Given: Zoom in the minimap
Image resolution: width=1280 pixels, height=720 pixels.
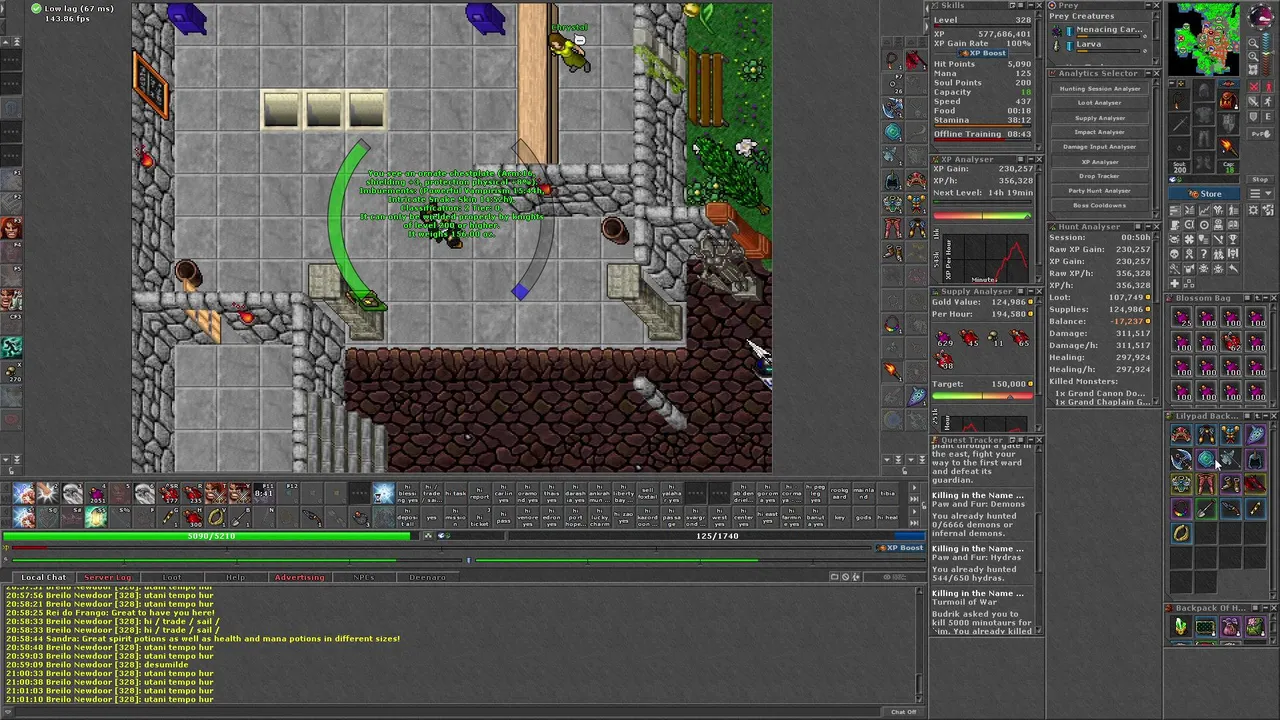Looking at the screenshot, I should coord(1254,57).
